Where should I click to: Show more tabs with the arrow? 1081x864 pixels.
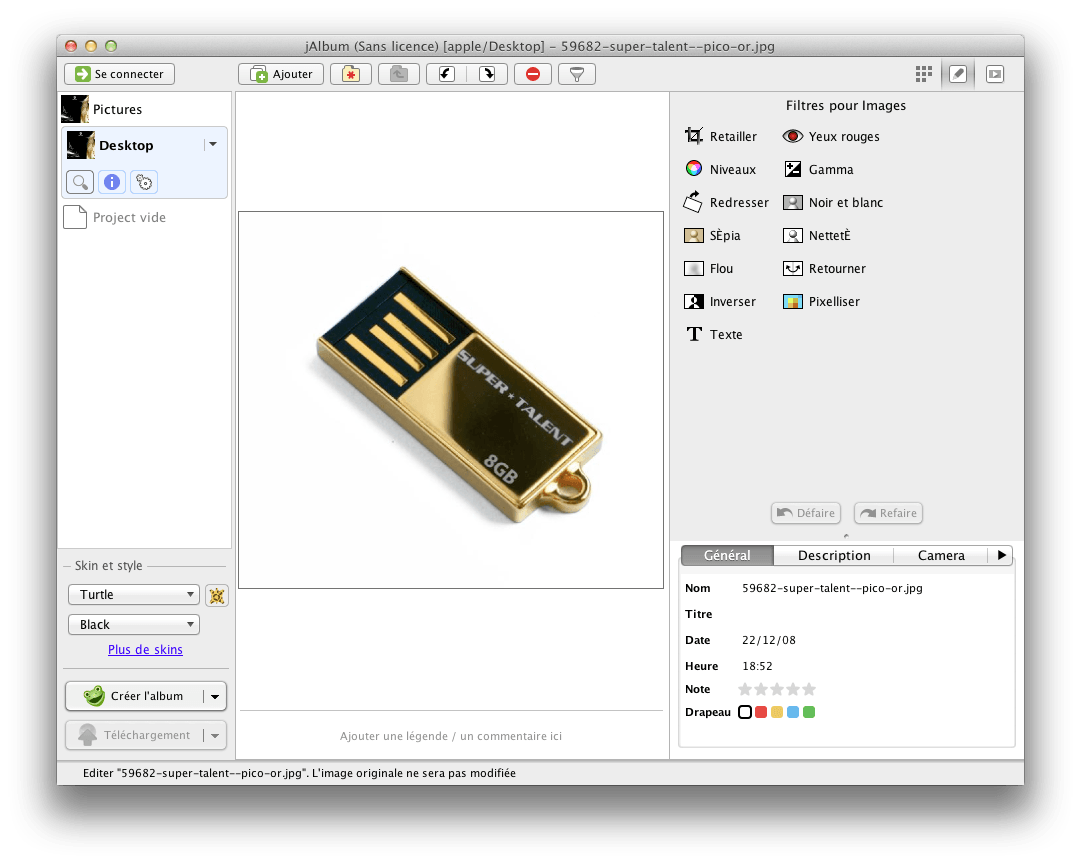point(1001,555)
